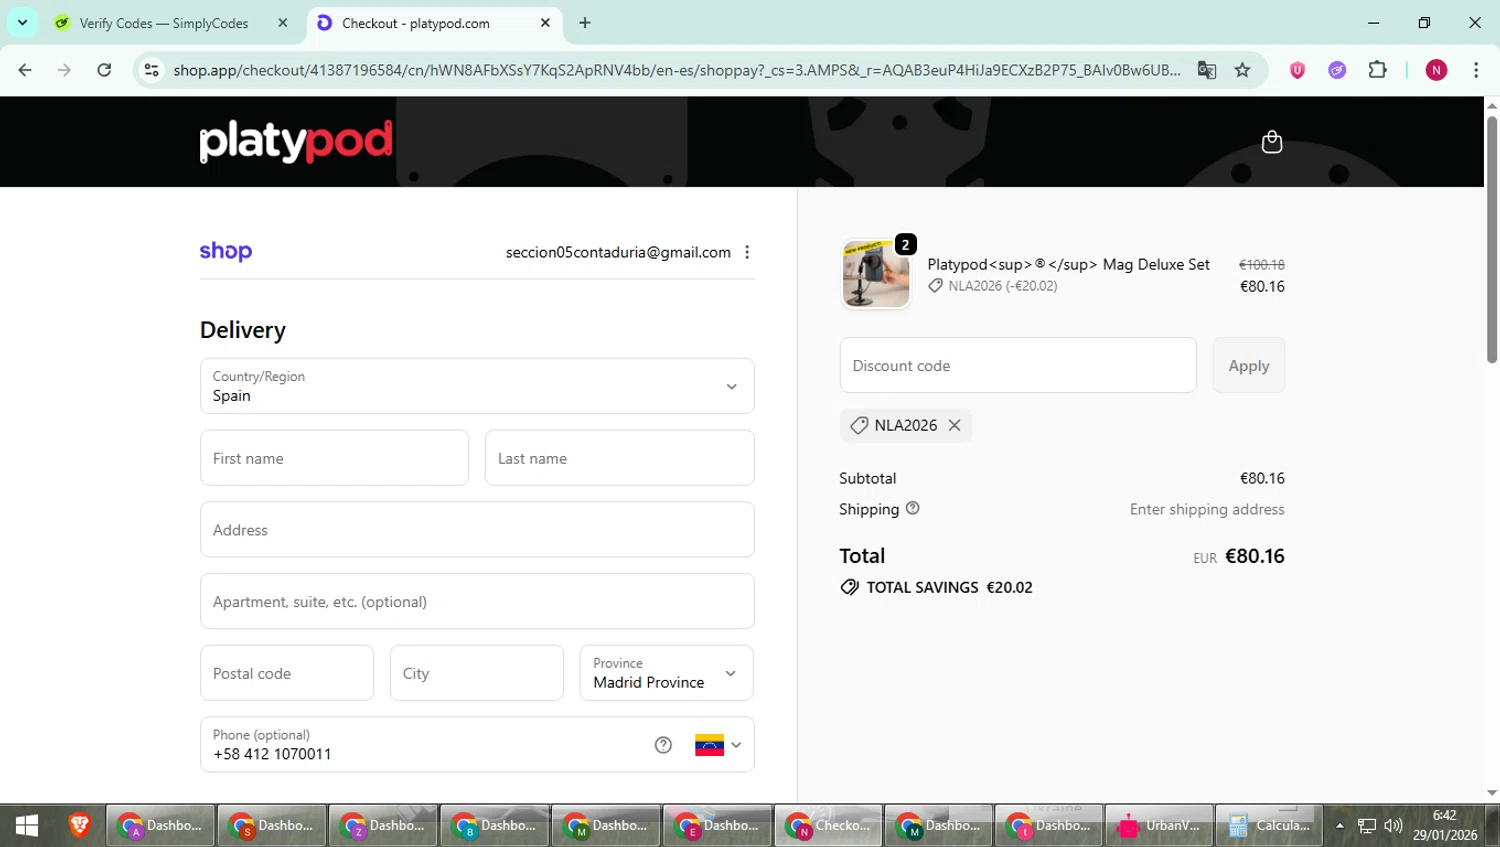Open the Windows Start menu
Image resolution: width=1500 pixels, height=847 pixels.
coord(27,825)
